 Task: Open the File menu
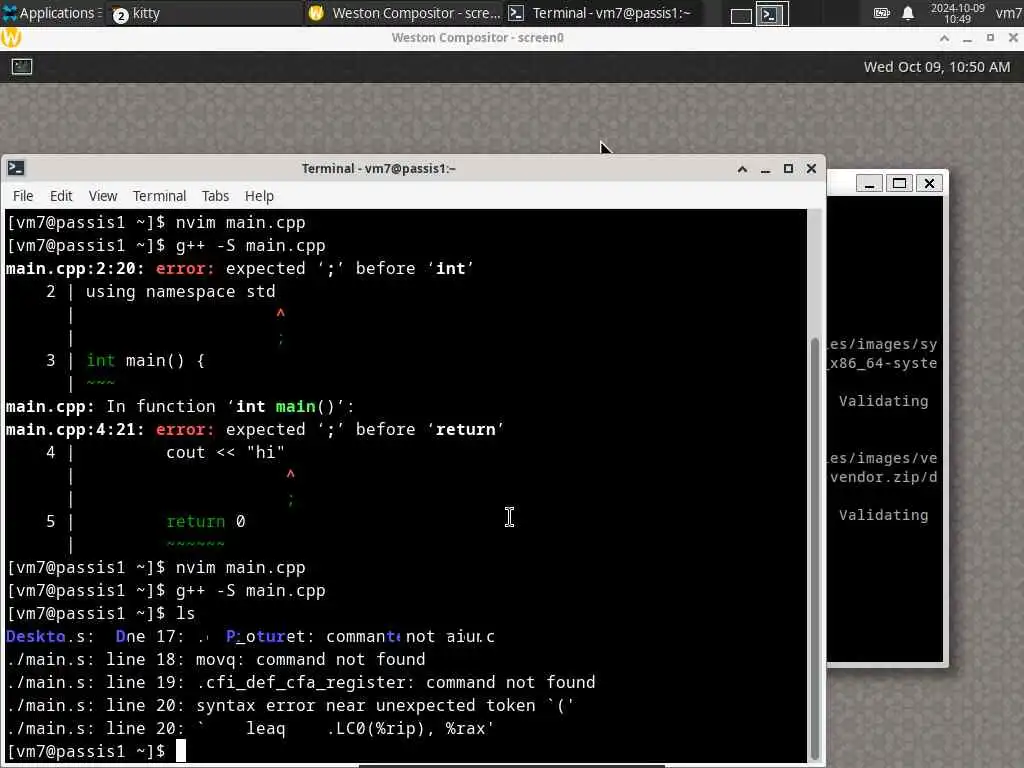23,196
